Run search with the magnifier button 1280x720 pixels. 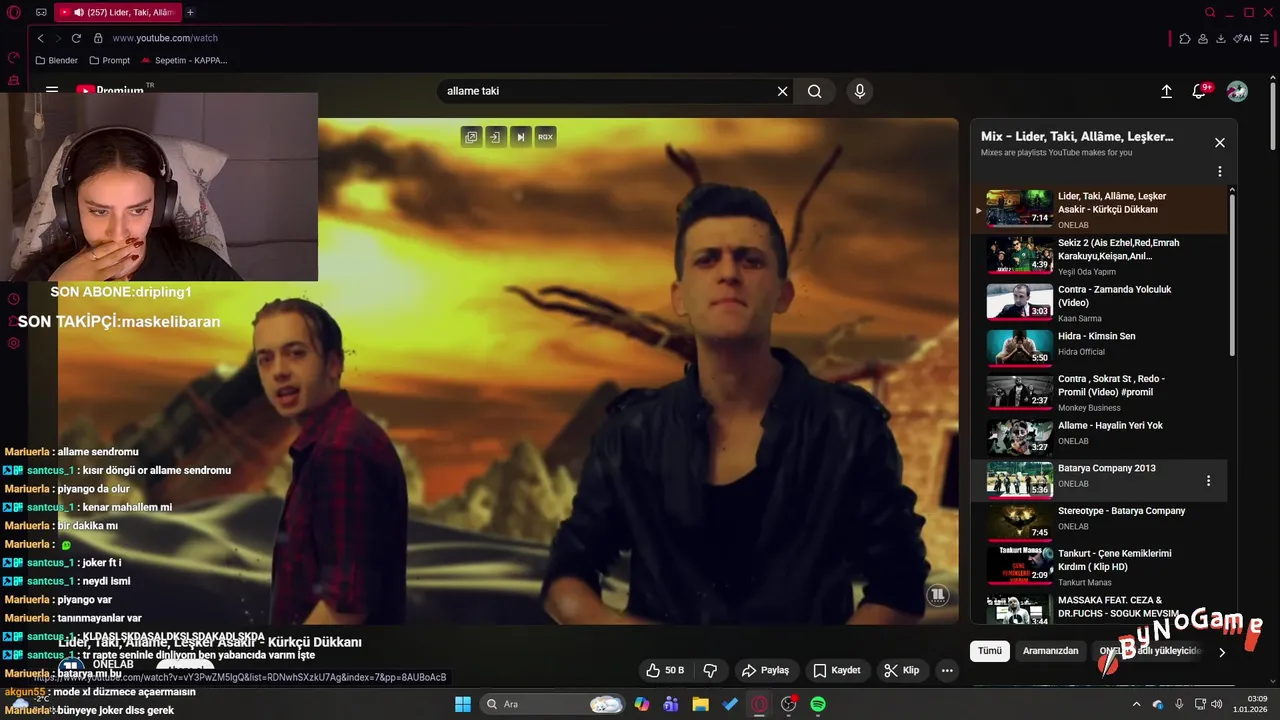point(815,91)
